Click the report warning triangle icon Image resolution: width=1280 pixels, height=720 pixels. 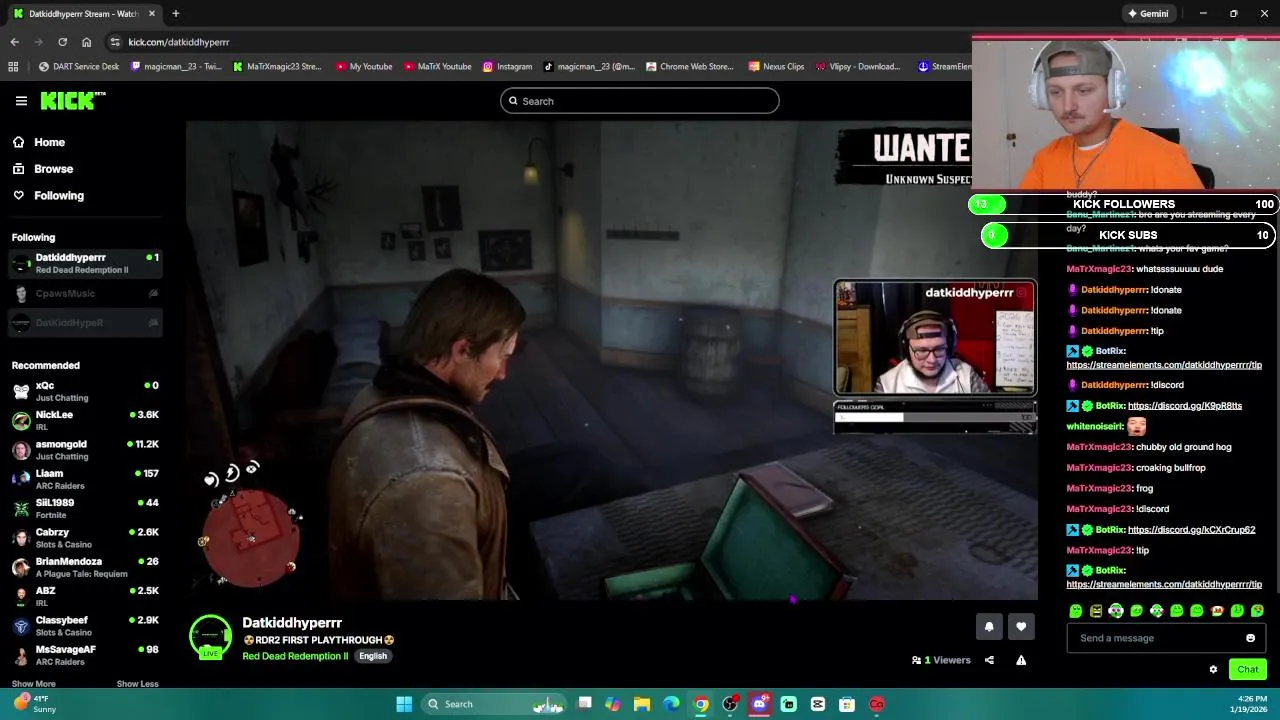tap(1021, 660)
